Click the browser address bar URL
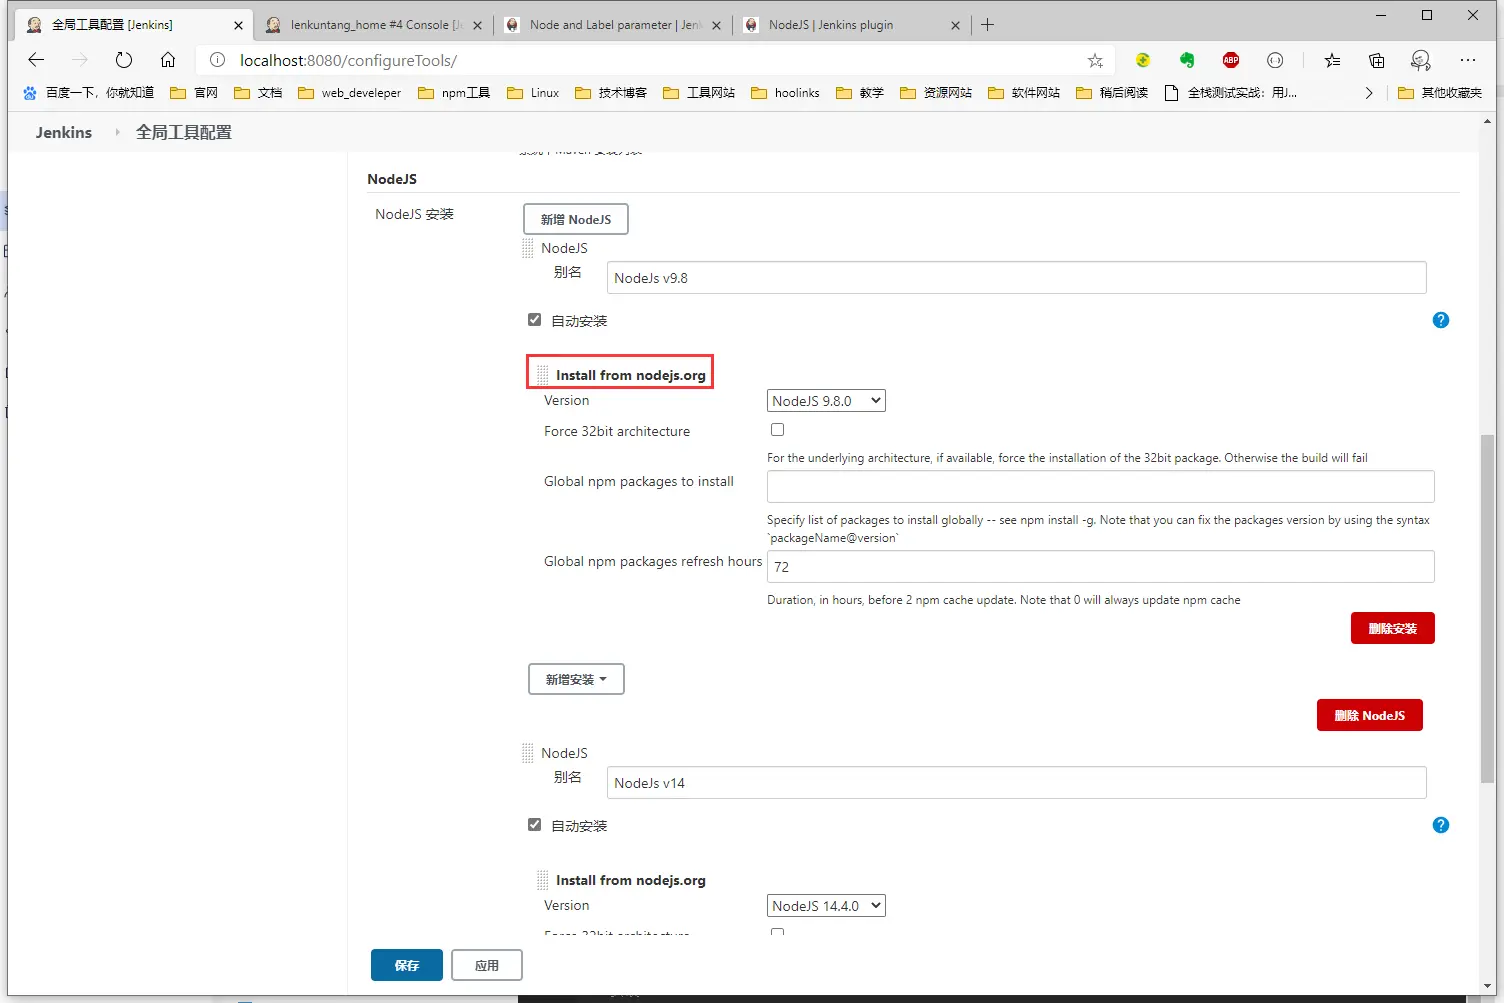Screen dimensions: 1504x1003 [348, 60]
